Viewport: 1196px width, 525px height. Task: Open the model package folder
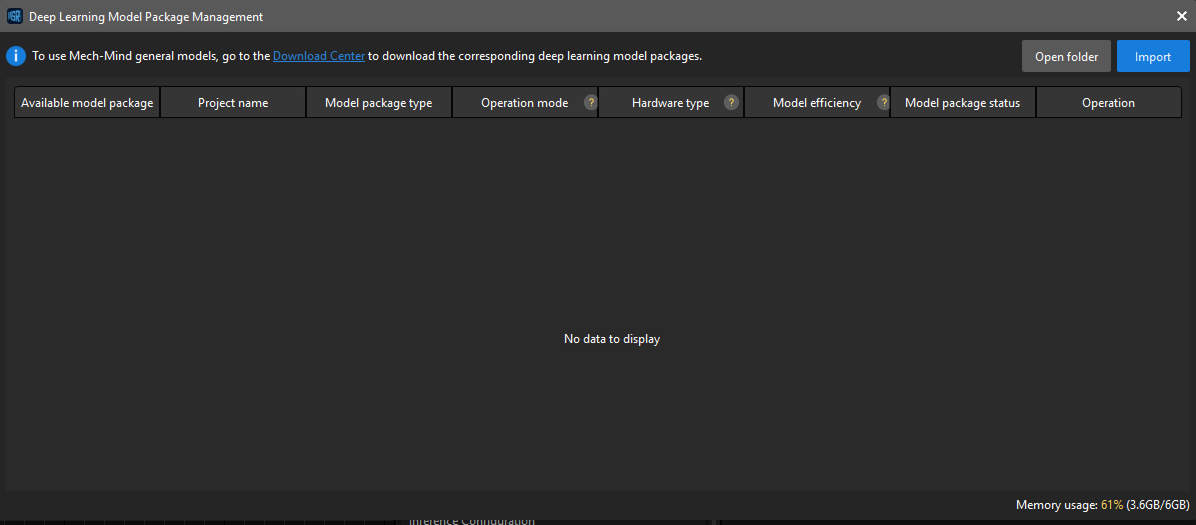(1066, 56)
